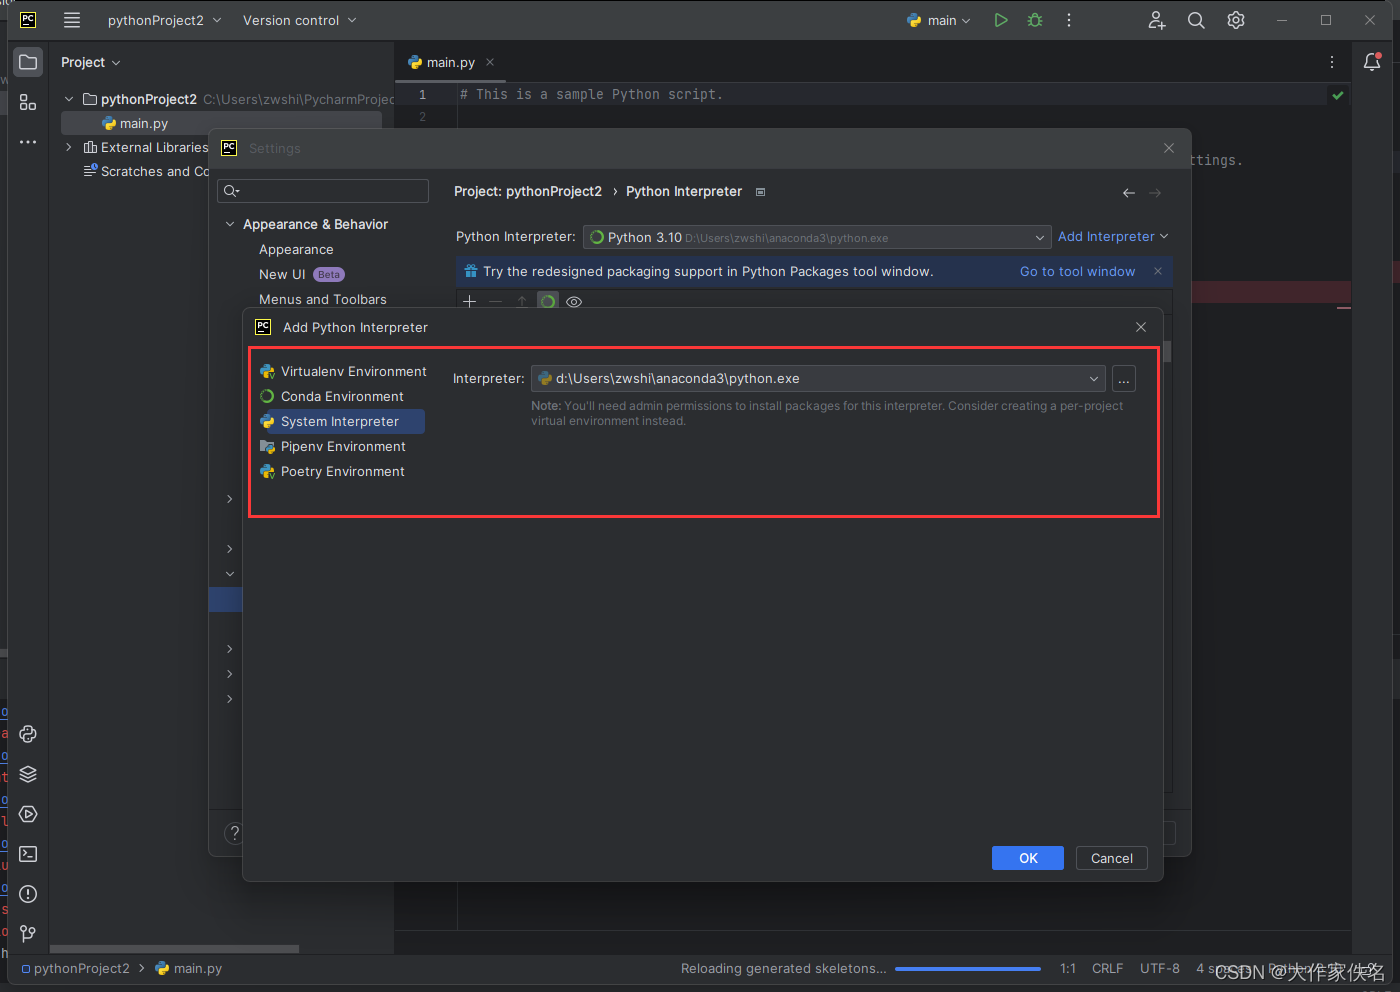
Task: Open Python Console tool window icon
Action: pyautogui.click(x=28, y=734)
